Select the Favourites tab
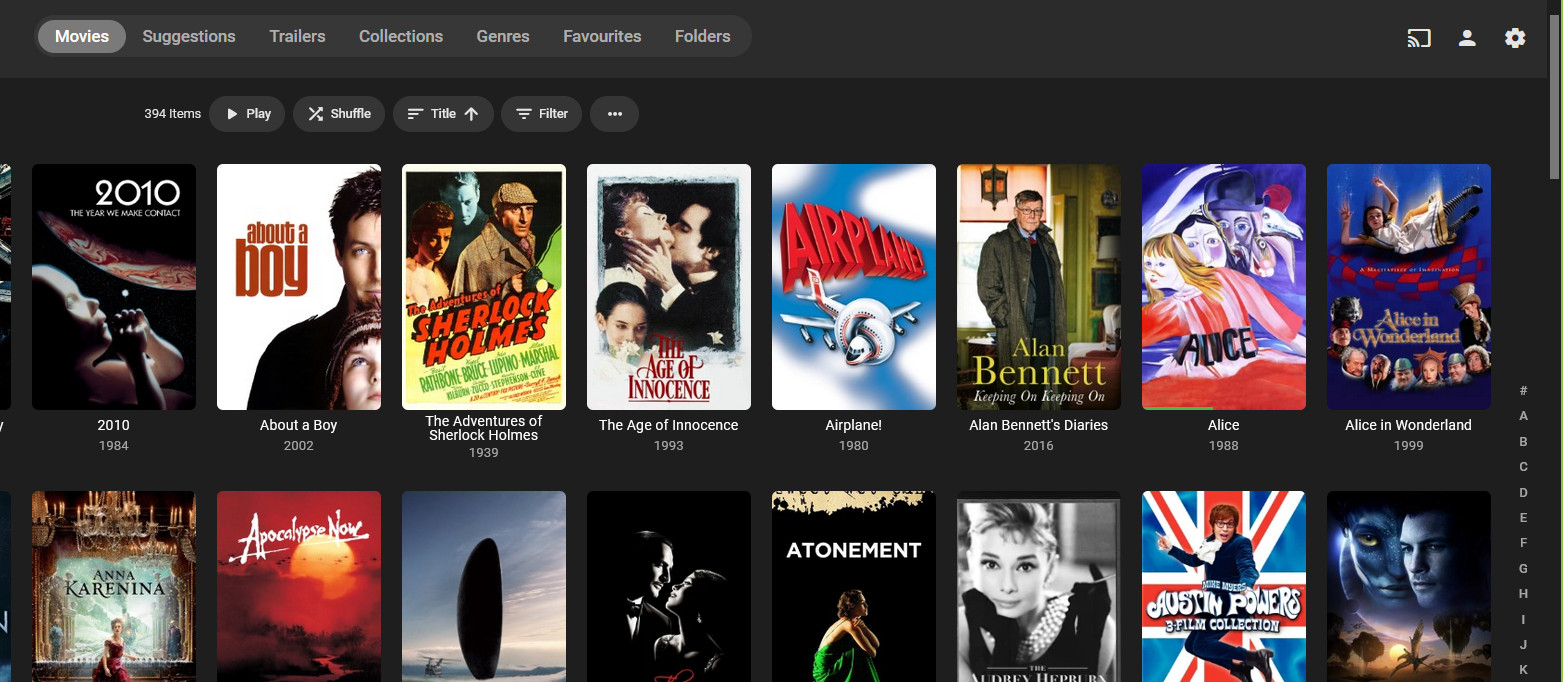1563x682 pixels. tap(602, 36)
